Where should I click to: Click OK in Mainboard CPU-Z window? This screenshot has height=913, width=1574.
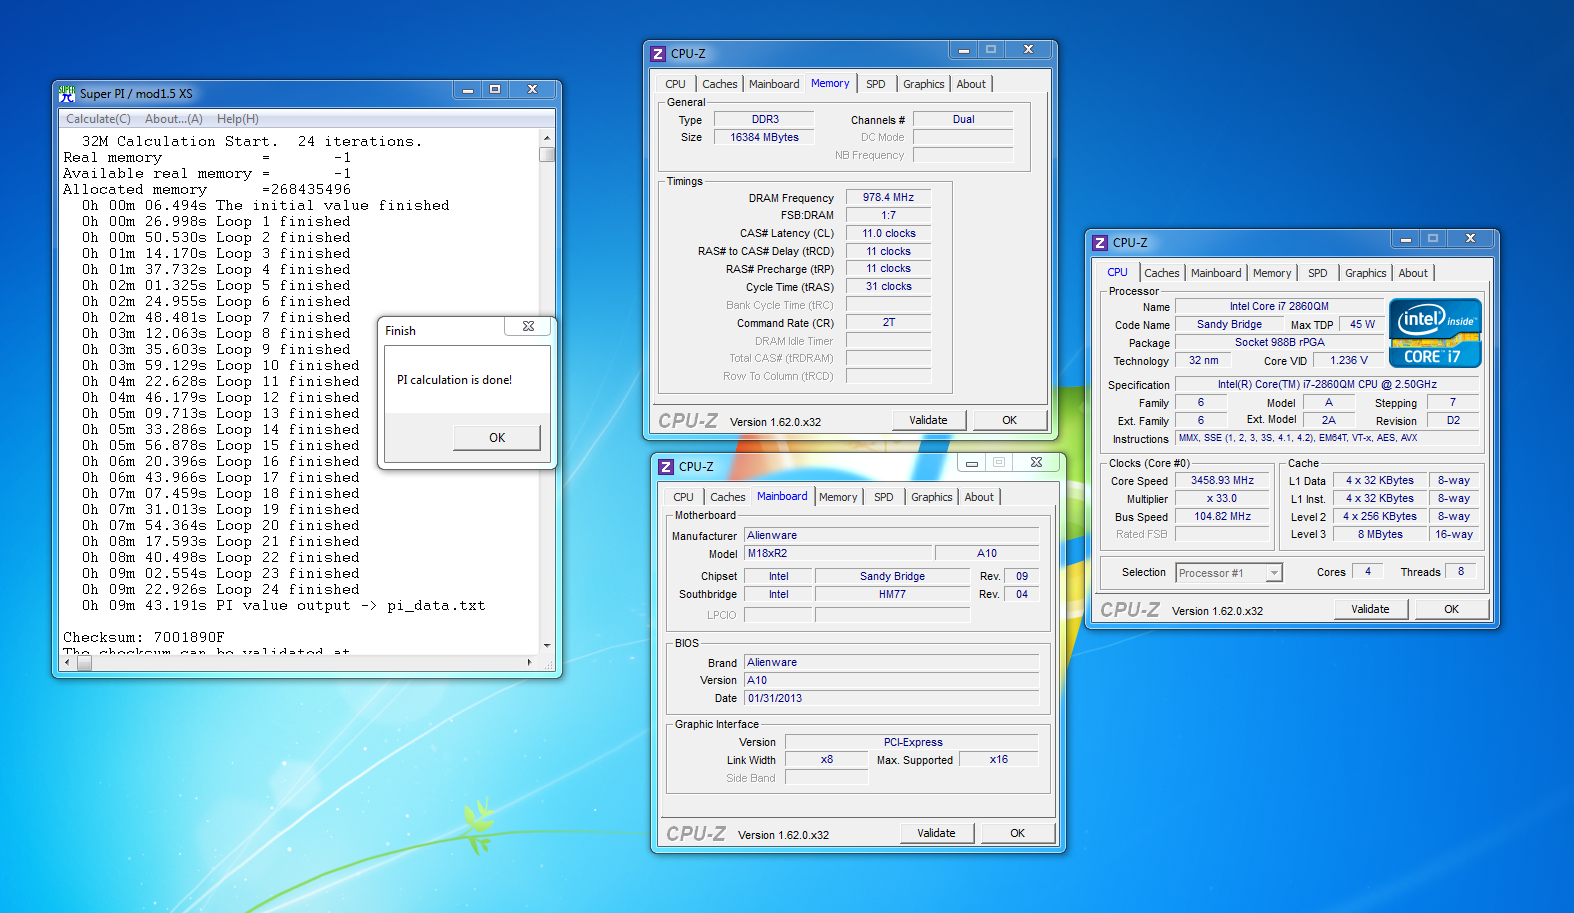[1018, 833]
